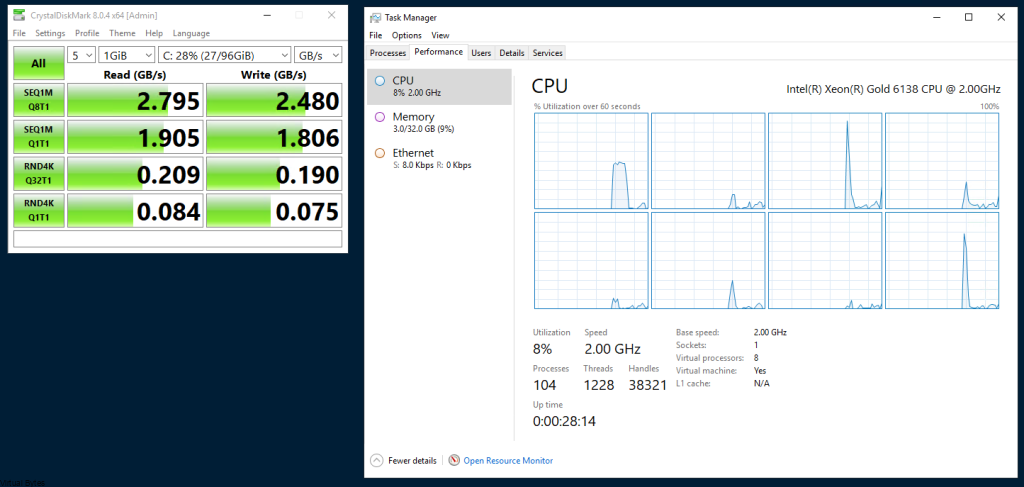Run all benchmarks with the All button

tap(39, 63)
